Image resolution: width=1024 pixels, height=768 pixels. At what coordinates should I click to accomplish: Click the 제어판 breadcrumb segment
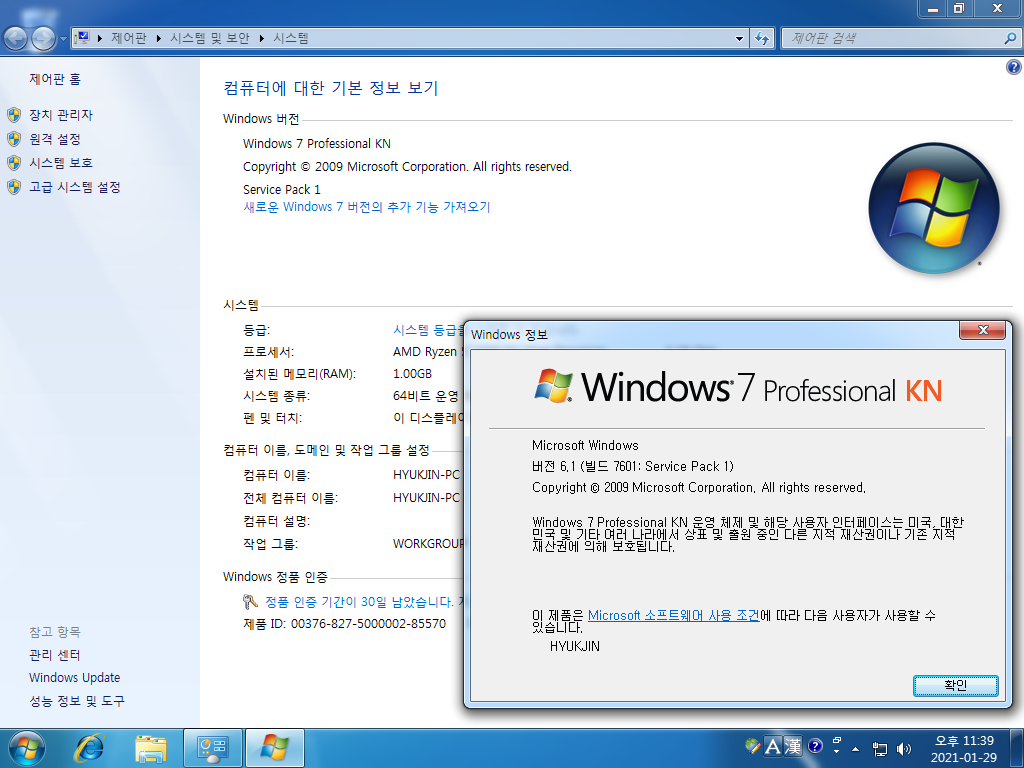coord(129,39)
